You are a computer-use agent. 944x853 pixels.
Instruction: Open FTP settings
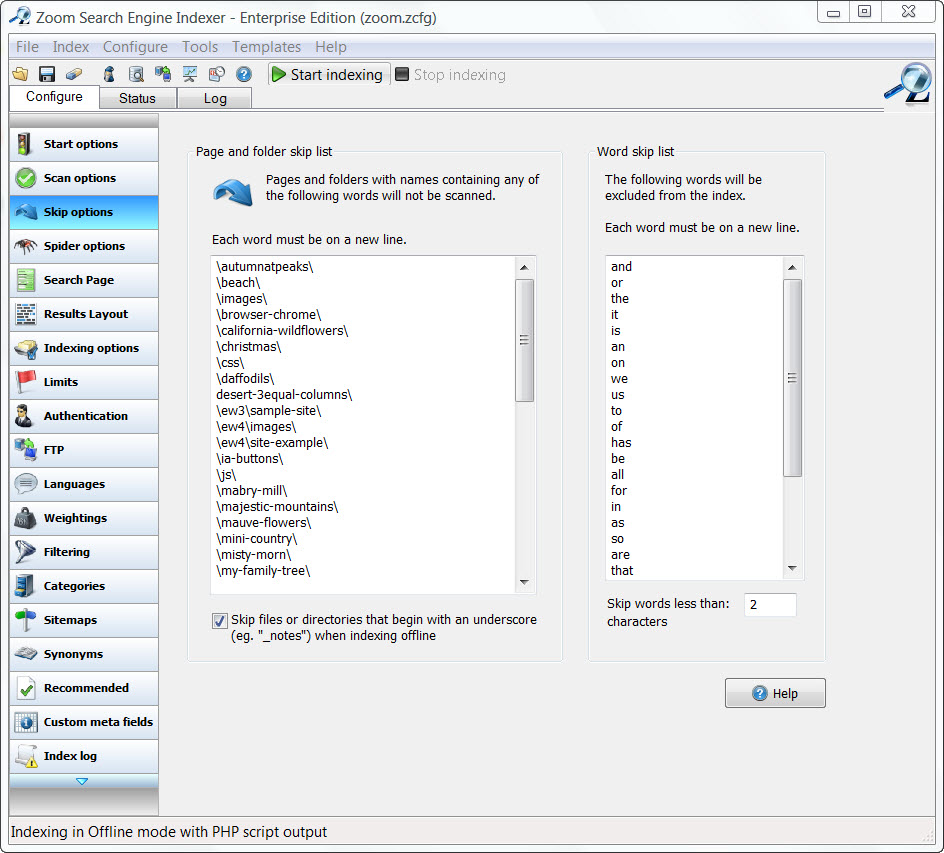84,450
